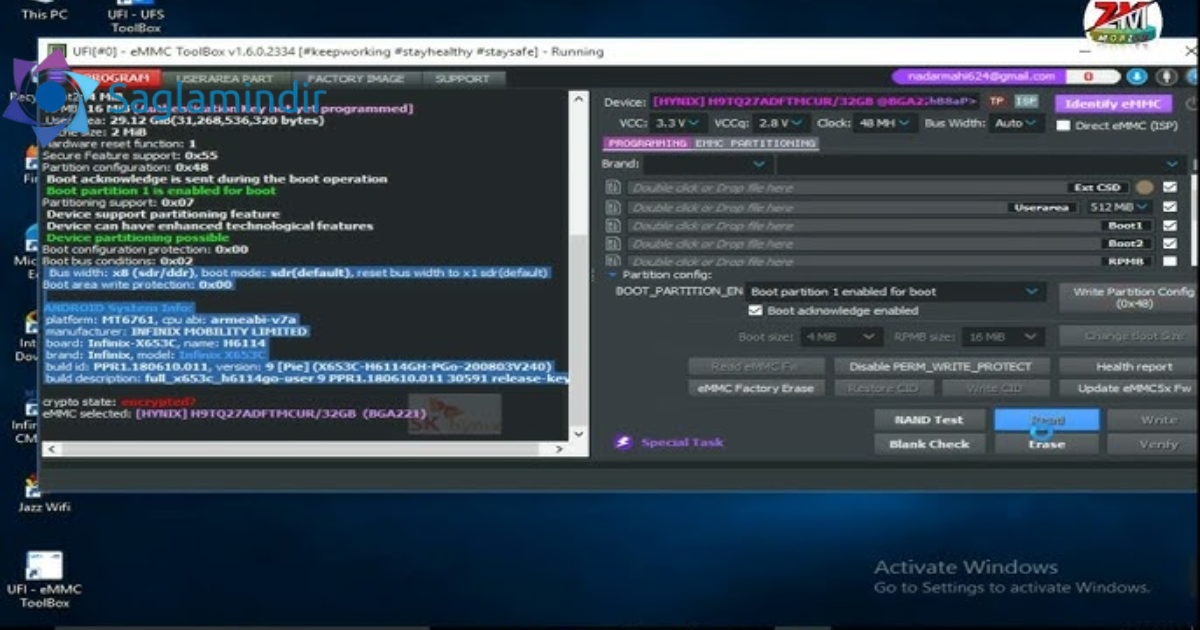
Task: Open the BOOT_PARTITION_EN dropdown
Action: point(895,292)
